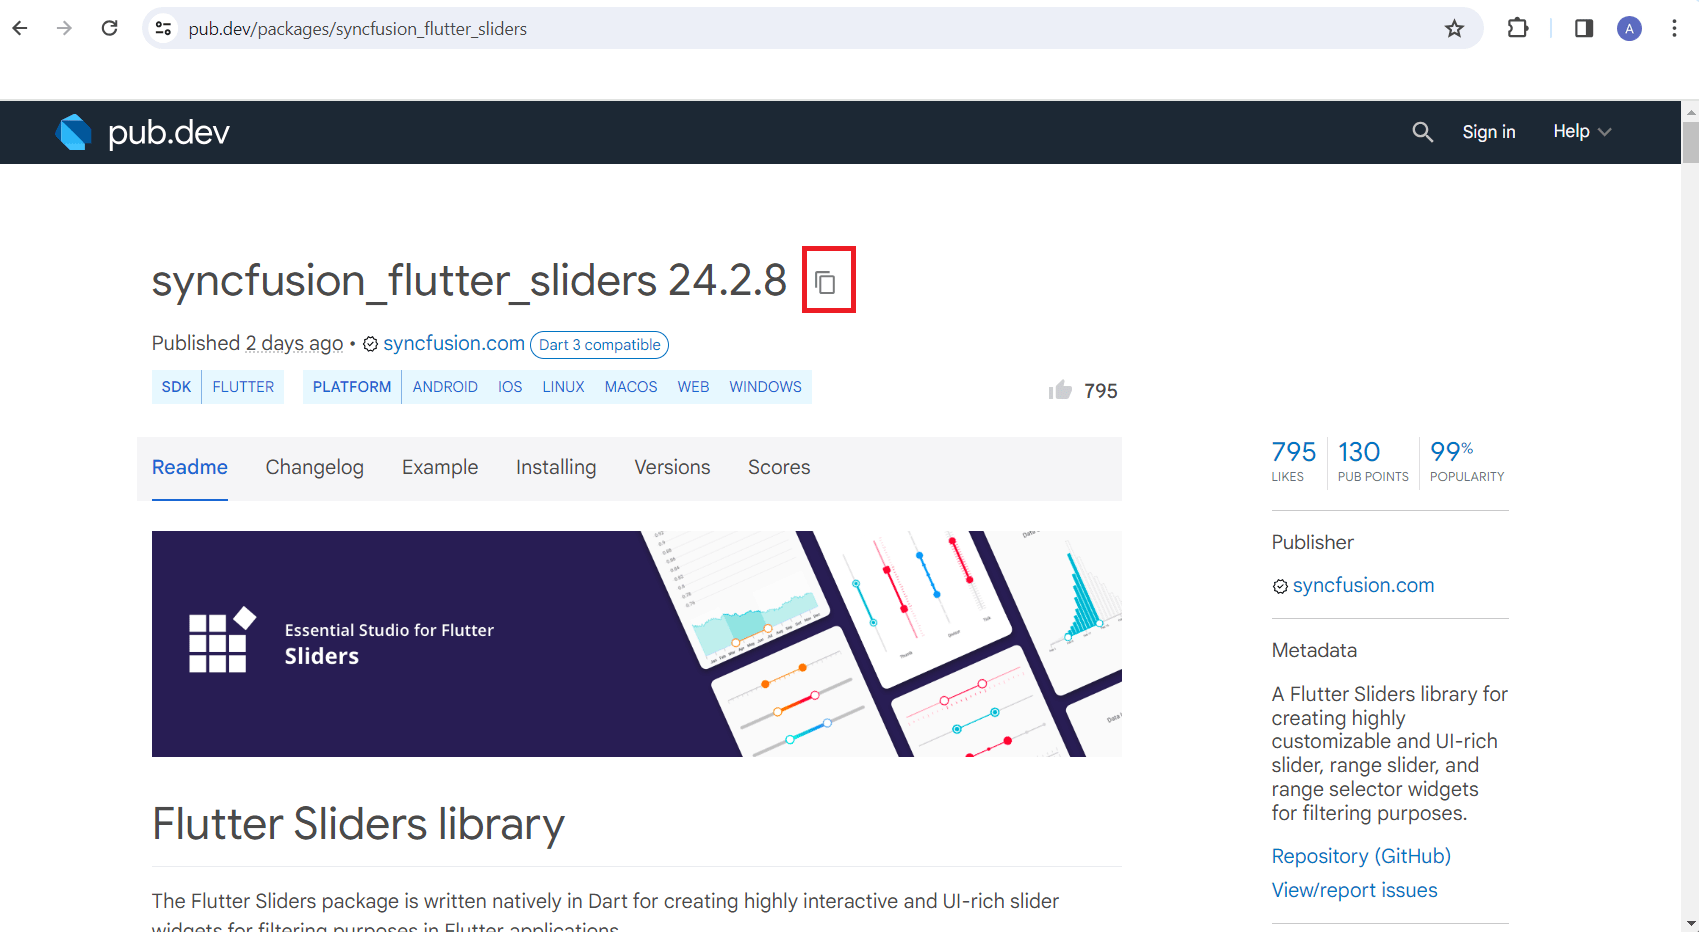Screen dimensions: 1699x932
Task: Bookmark this page with star icon
Action: click(x=1454, y=29)
